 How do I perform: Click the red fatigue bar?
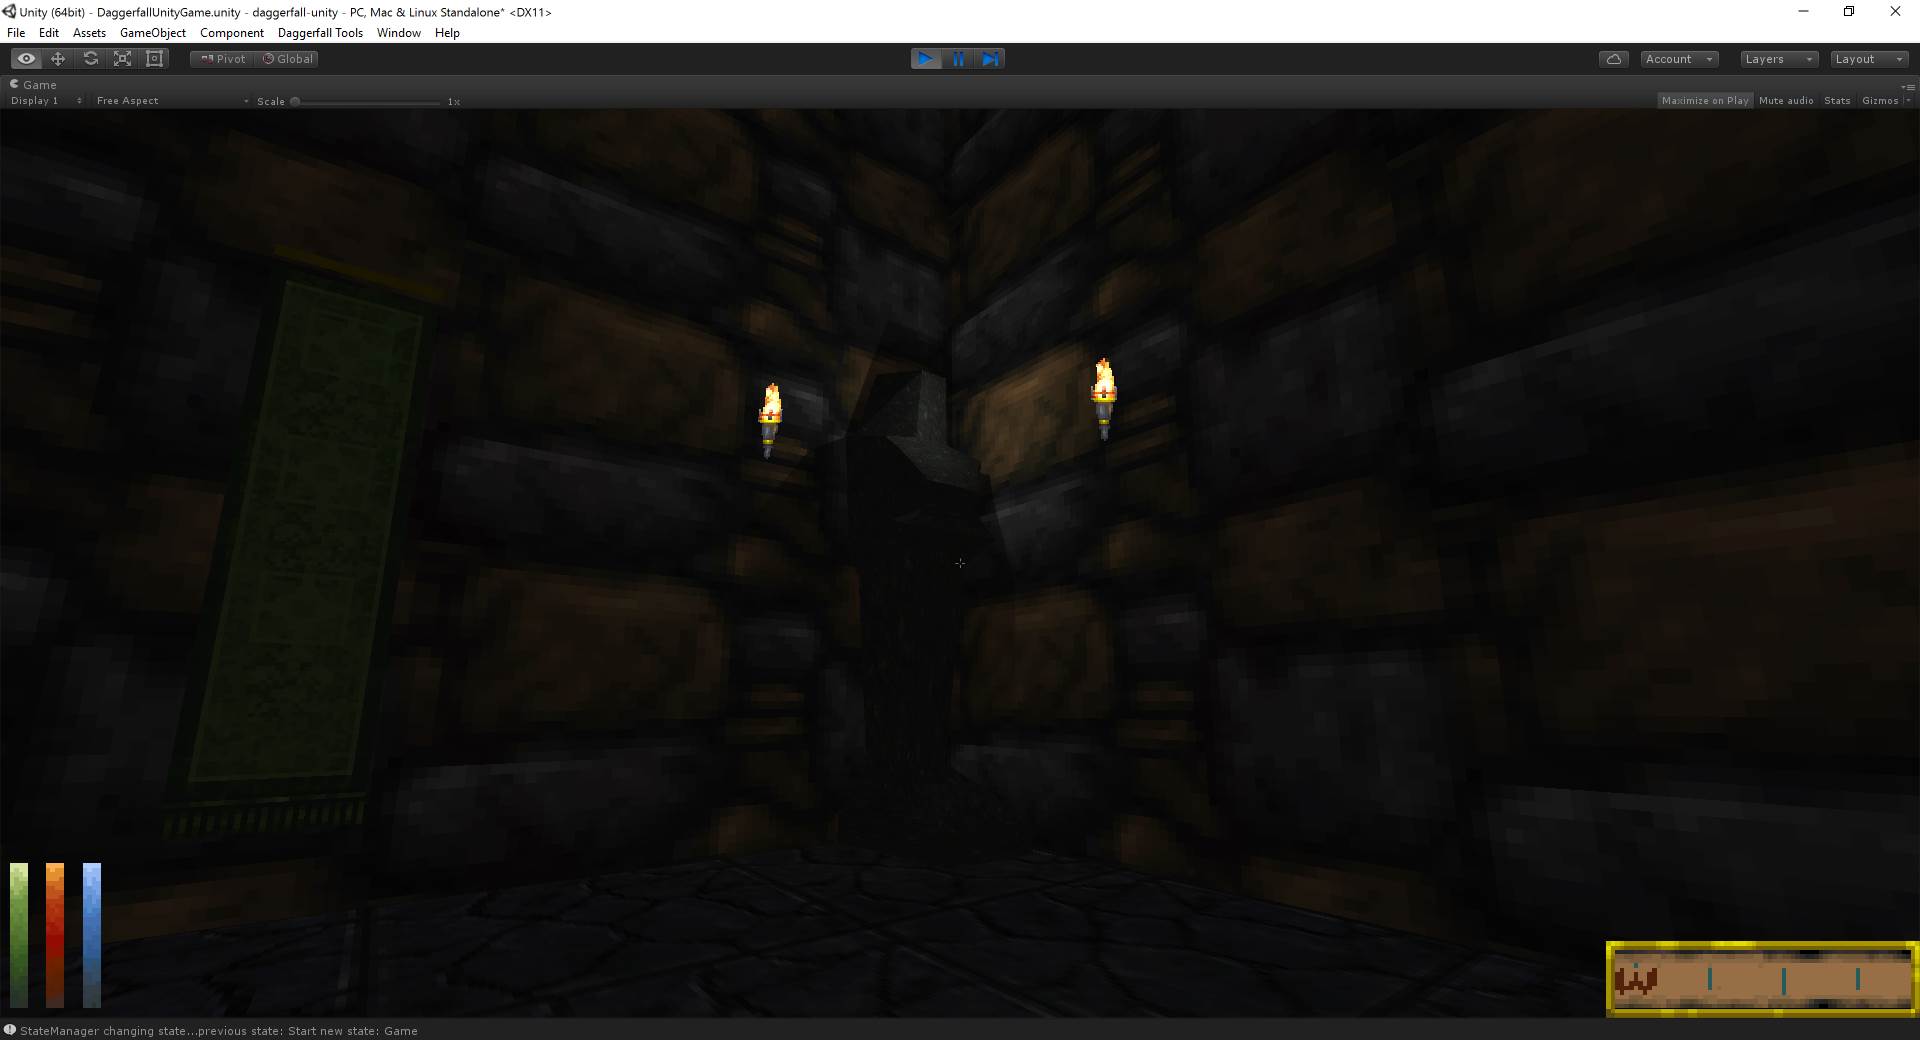pyautogui.click(x=55, y=935)
